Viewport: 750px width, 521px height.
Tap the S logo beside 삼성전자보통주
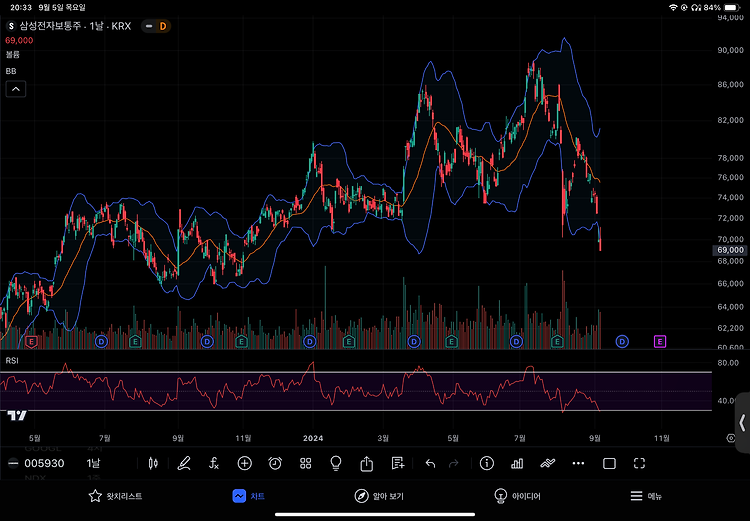[x=11, y=26]
